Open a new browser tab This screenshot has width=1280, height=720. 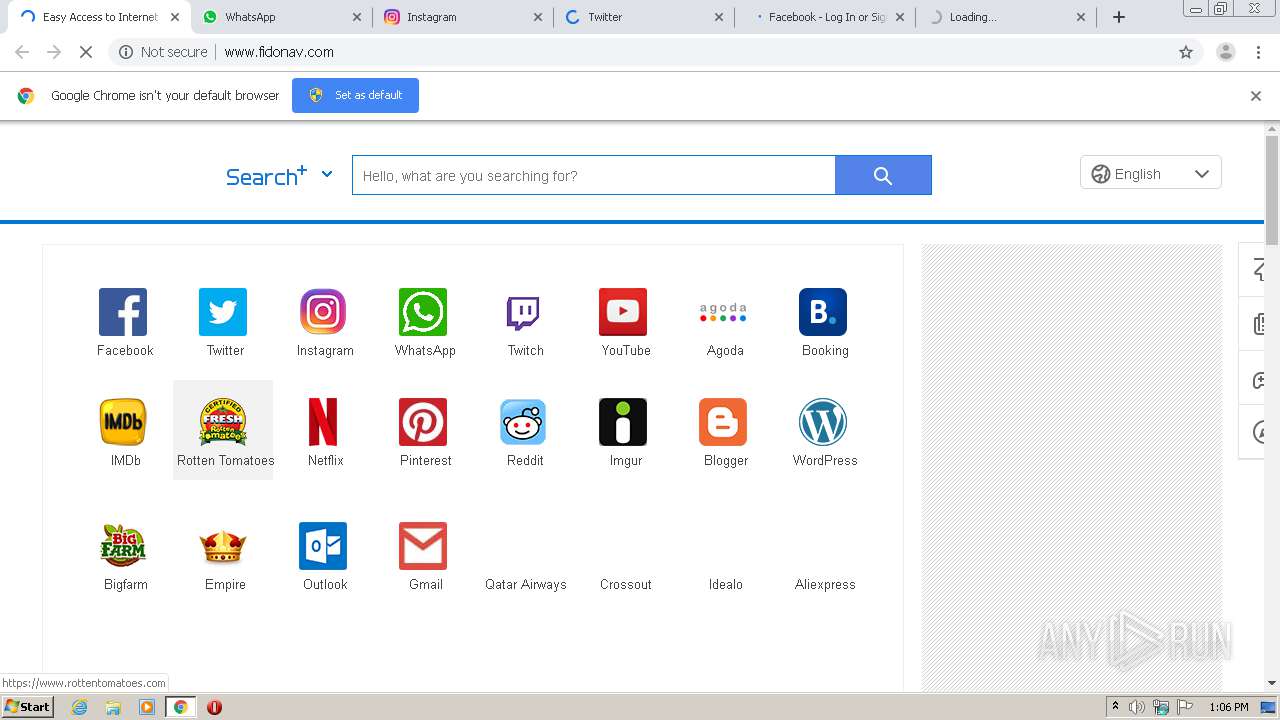pyautogui.click(x=1119, y=17)
